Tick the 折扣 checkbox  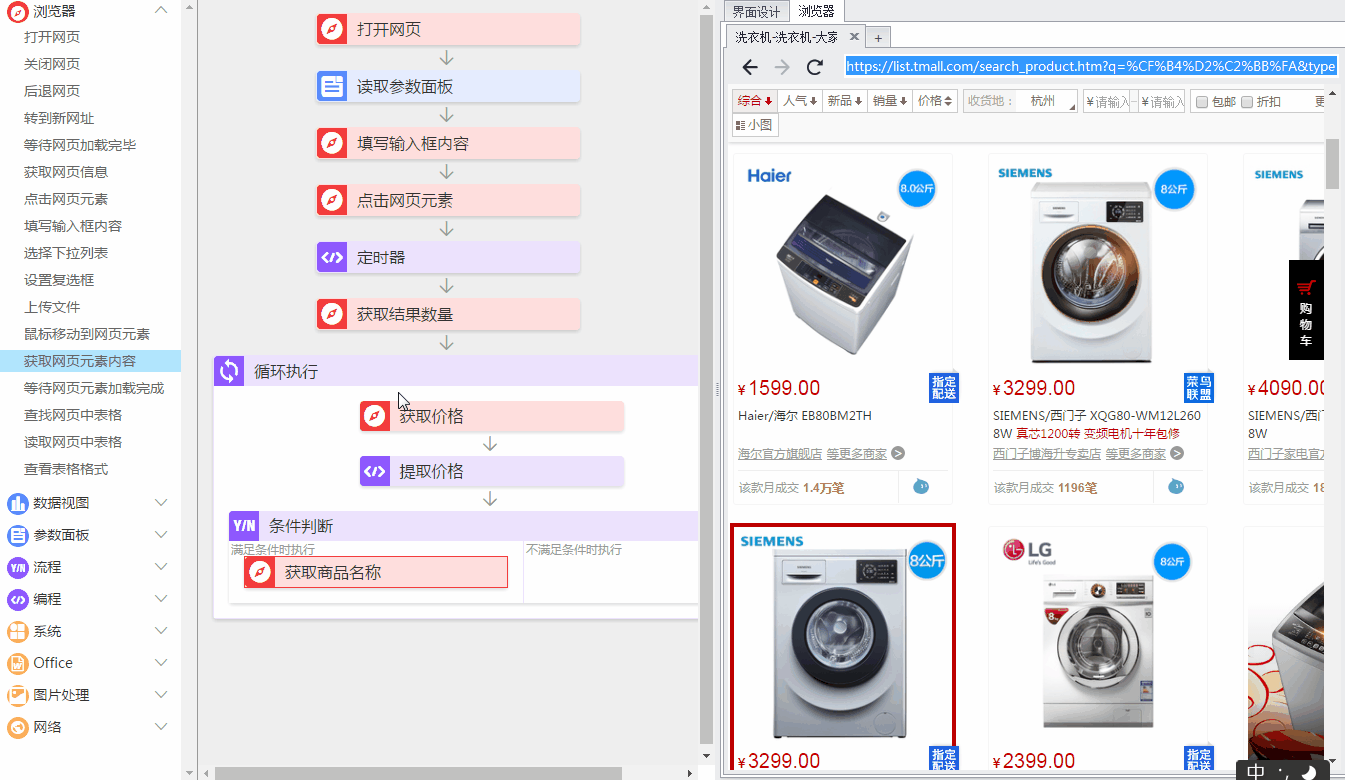[1247, 101]
